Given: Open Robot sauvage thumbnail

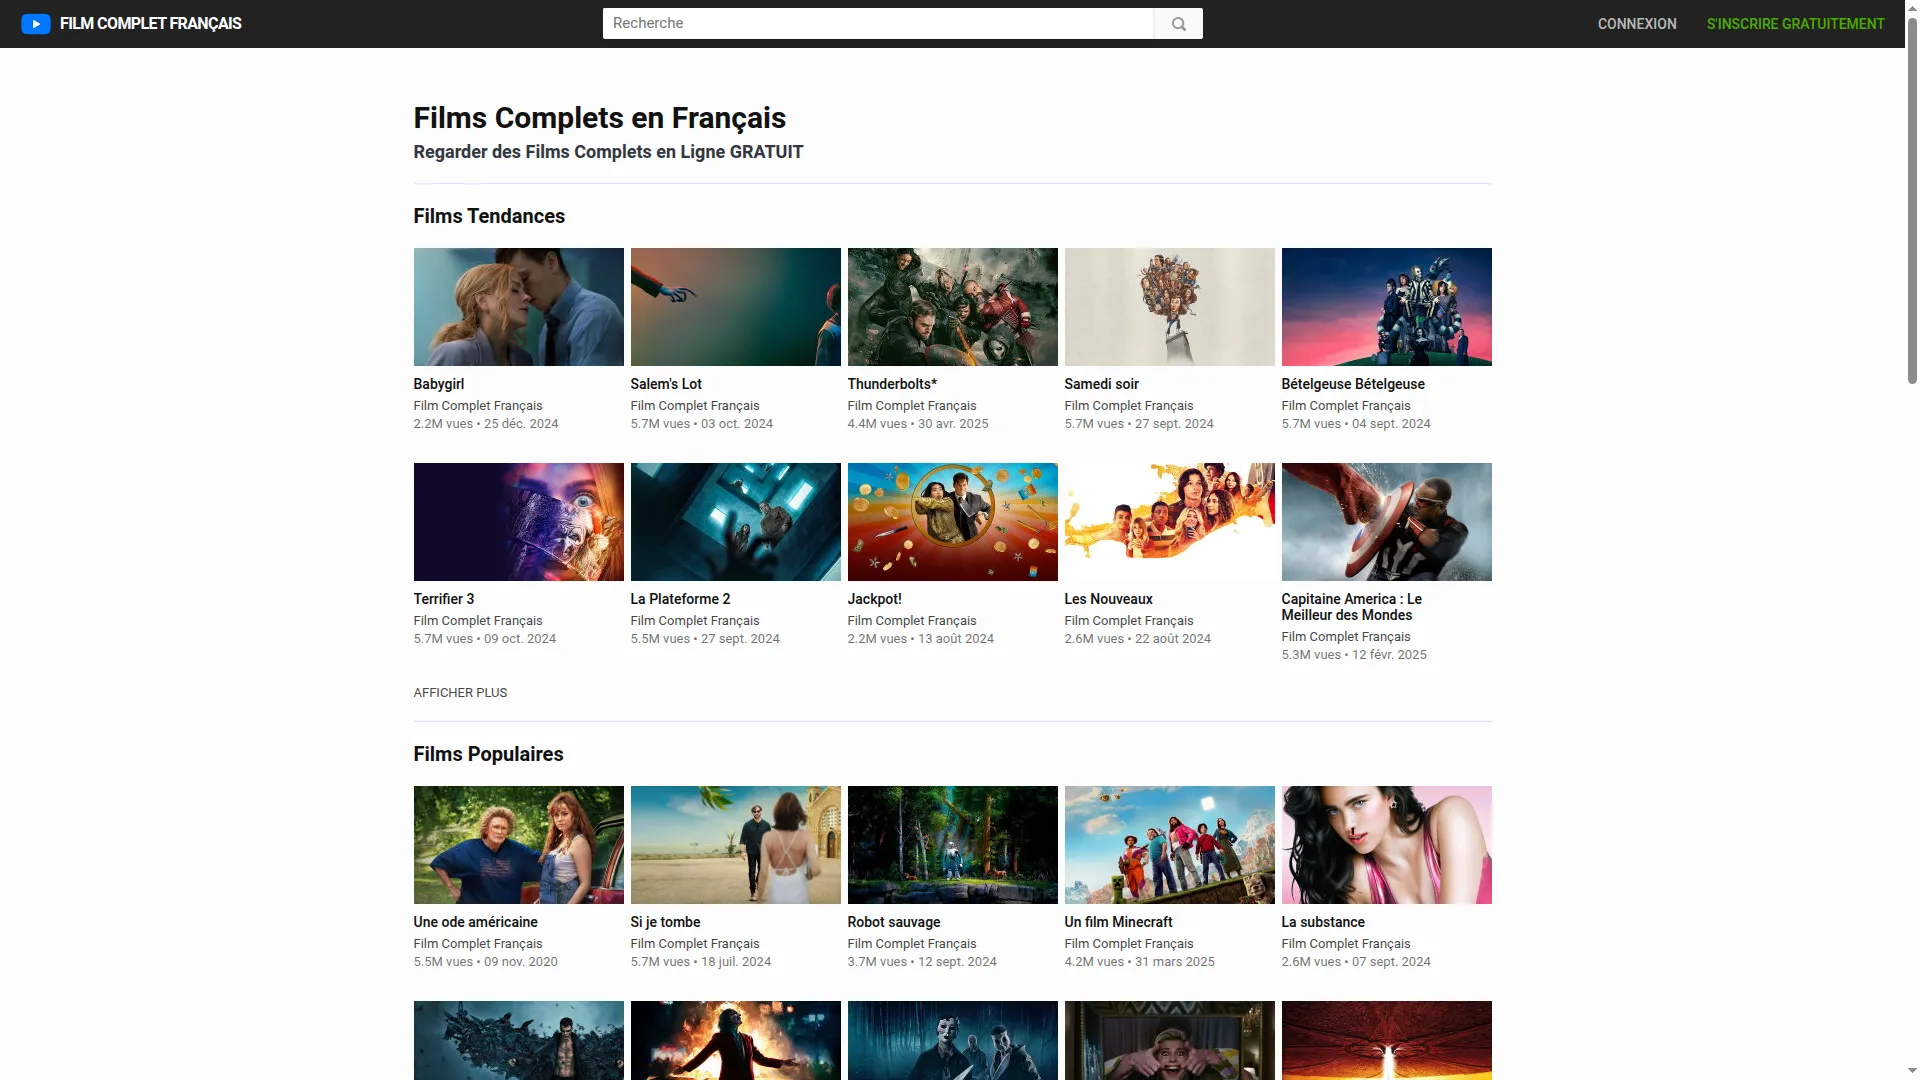Looking at the screenshot, I should (x=952, y=845).
